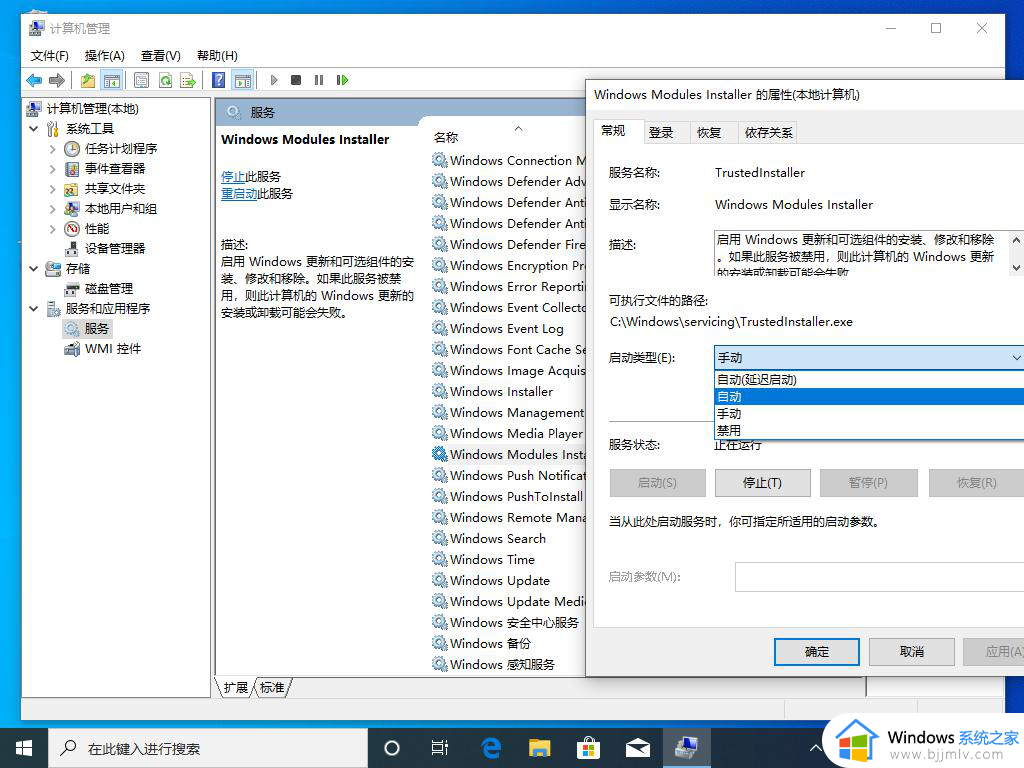This screenshot has width=1024, height=768.
Task: Select Windows Installer service row
Action: coord(501,392)
